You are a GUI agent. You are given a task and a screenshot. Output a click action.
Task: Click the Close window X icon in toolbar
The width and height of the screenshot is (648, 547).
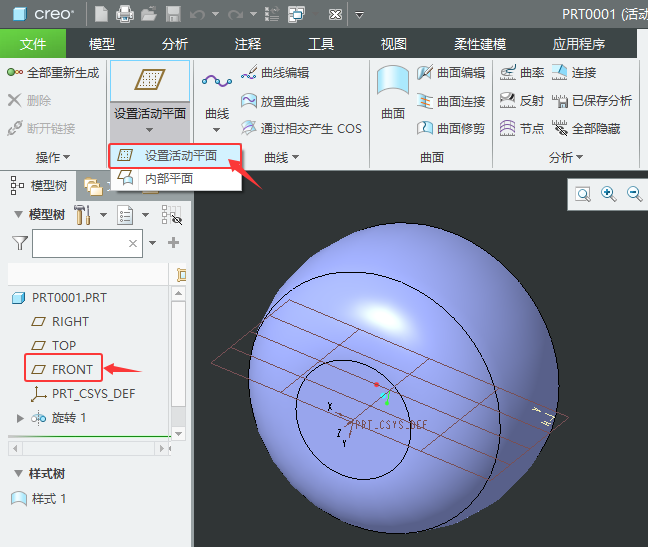point(335,15)
